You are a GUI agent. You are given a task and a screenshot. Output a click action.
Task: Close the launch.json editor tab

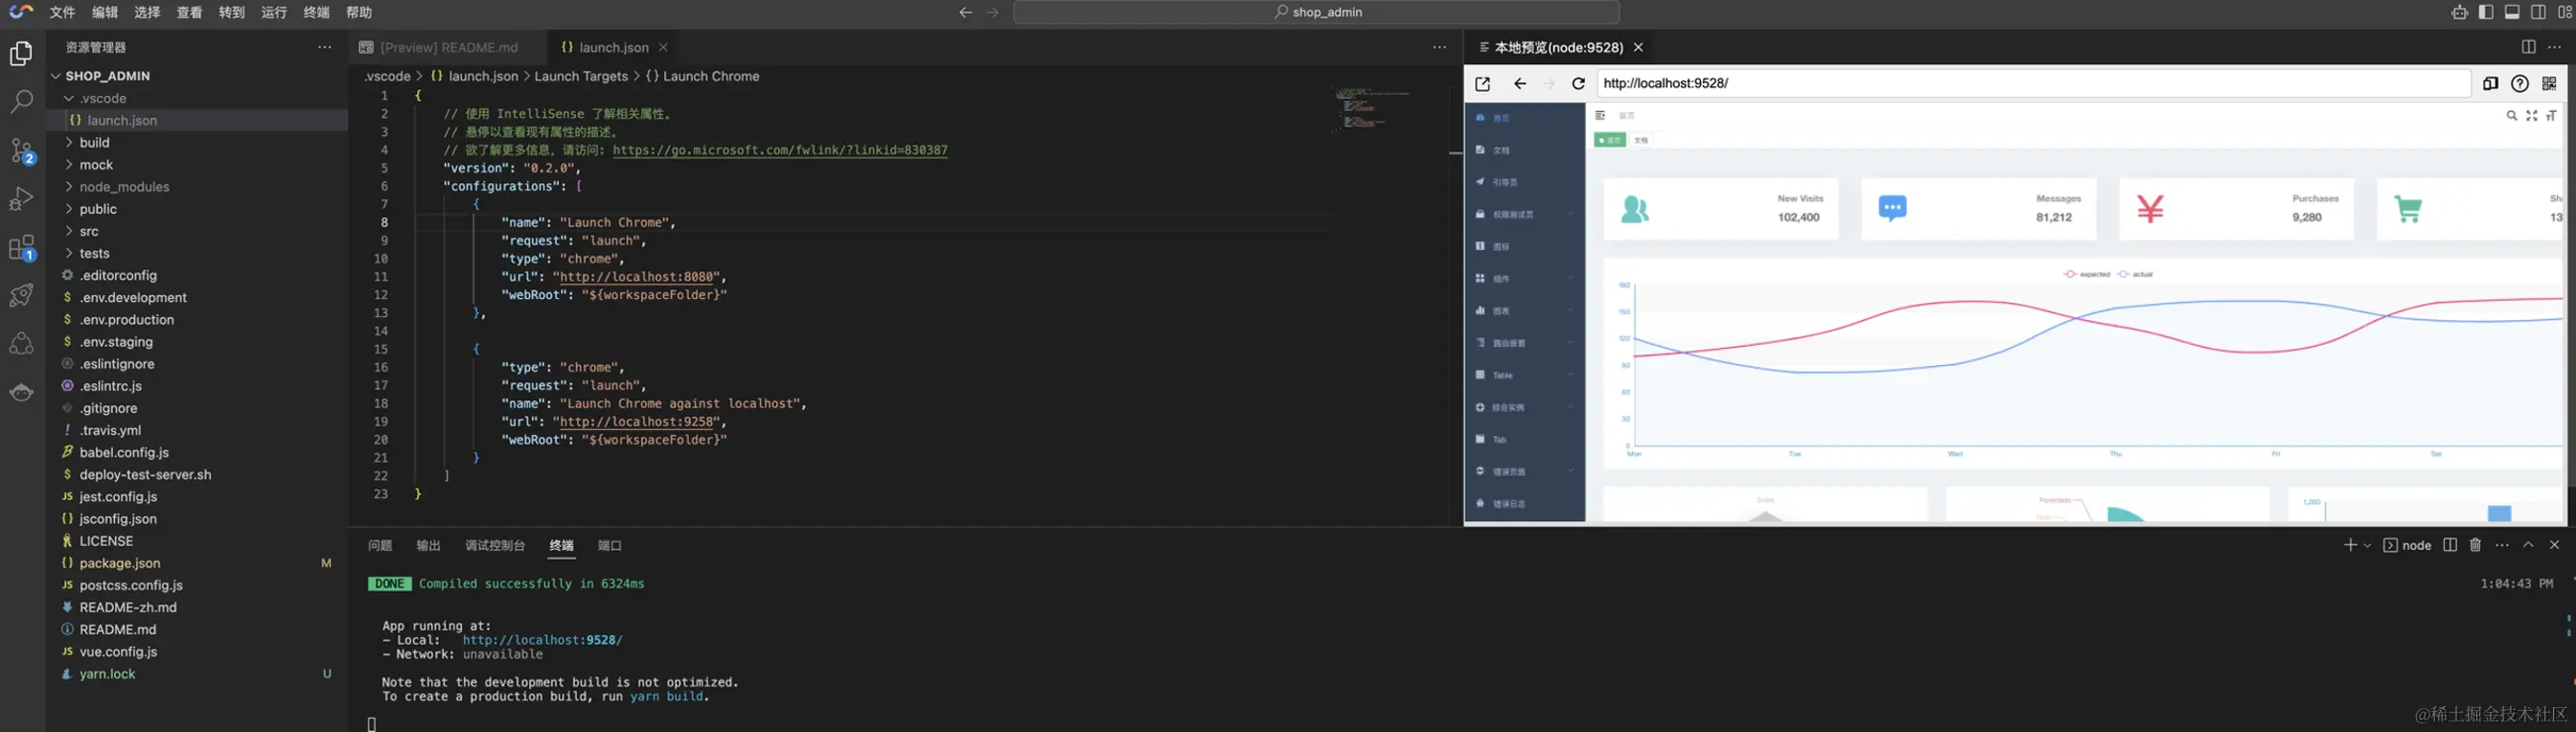pos(663,47)
